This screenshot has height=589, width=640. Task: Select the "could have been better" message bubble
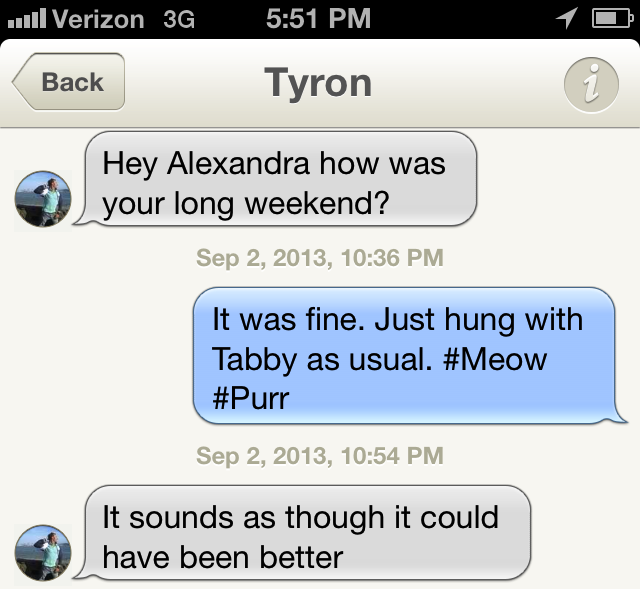(306, 536)
